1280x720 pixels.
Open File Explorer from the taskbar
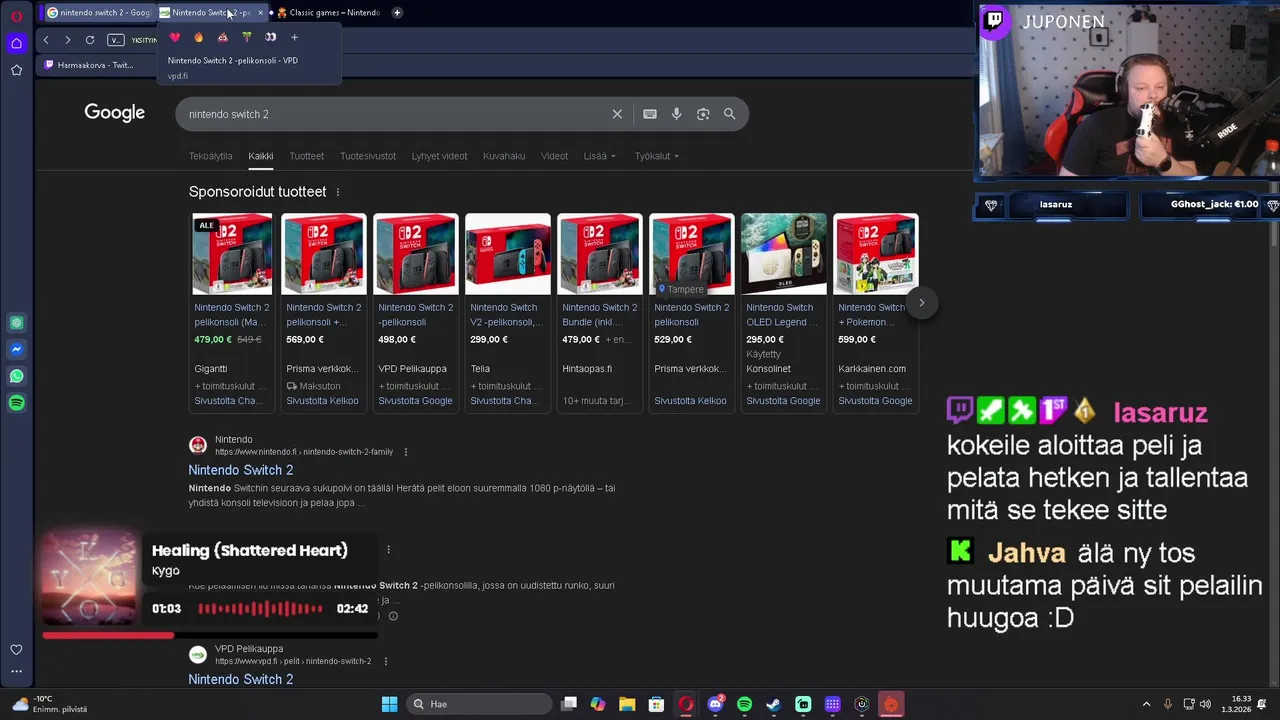[x=627, y=704]
